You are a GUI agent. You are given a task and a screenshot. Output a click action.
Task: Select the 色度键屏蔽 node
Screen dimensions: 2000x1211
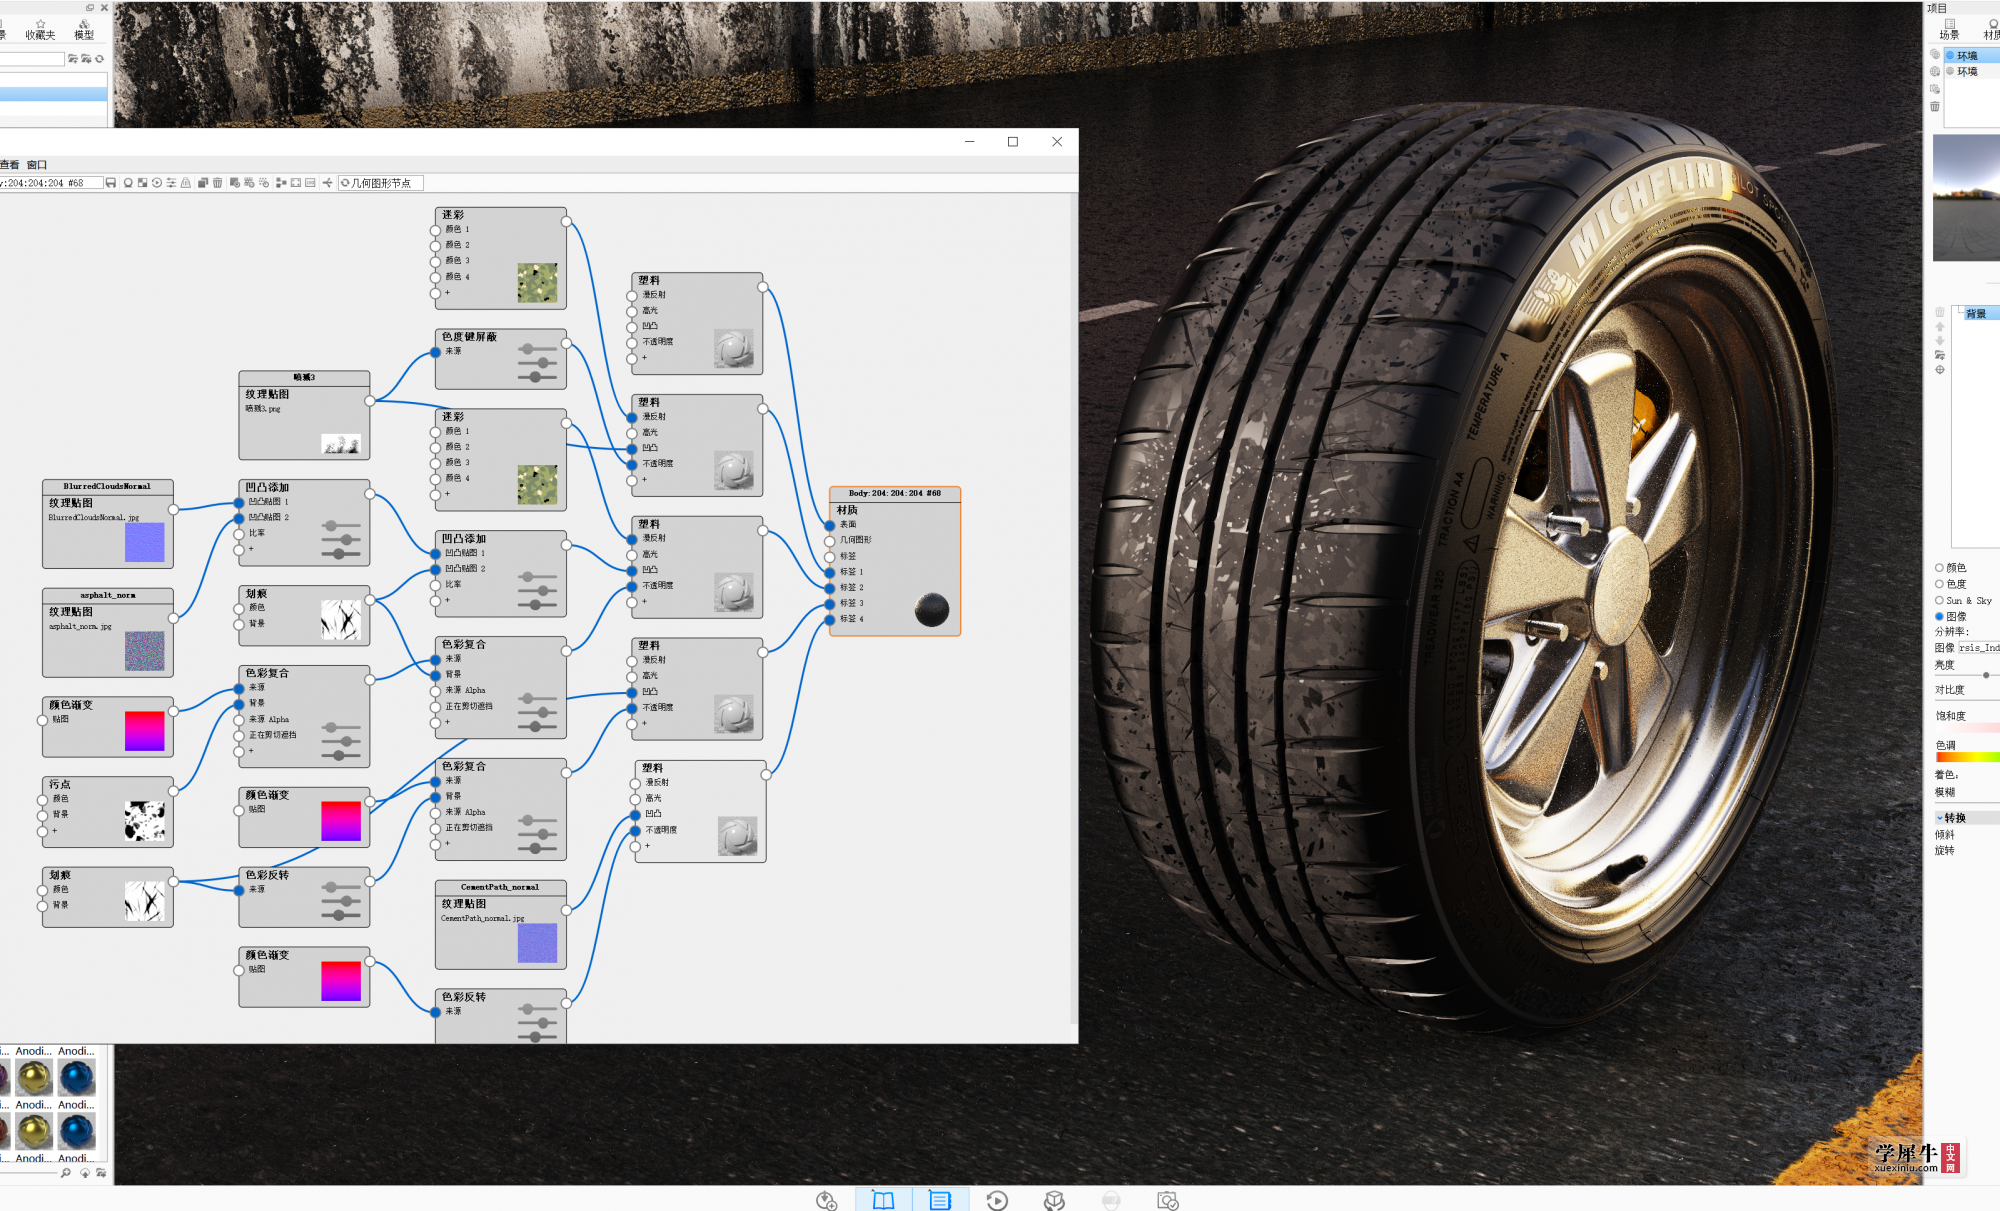point(500,359)
